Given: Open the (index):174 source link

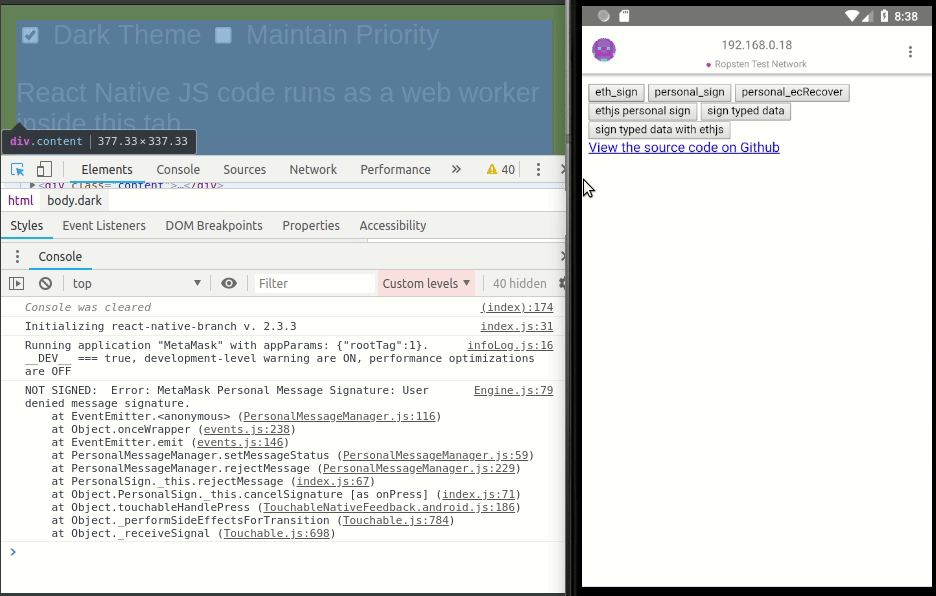Looking at the screenshot, I should pos(517,308).
